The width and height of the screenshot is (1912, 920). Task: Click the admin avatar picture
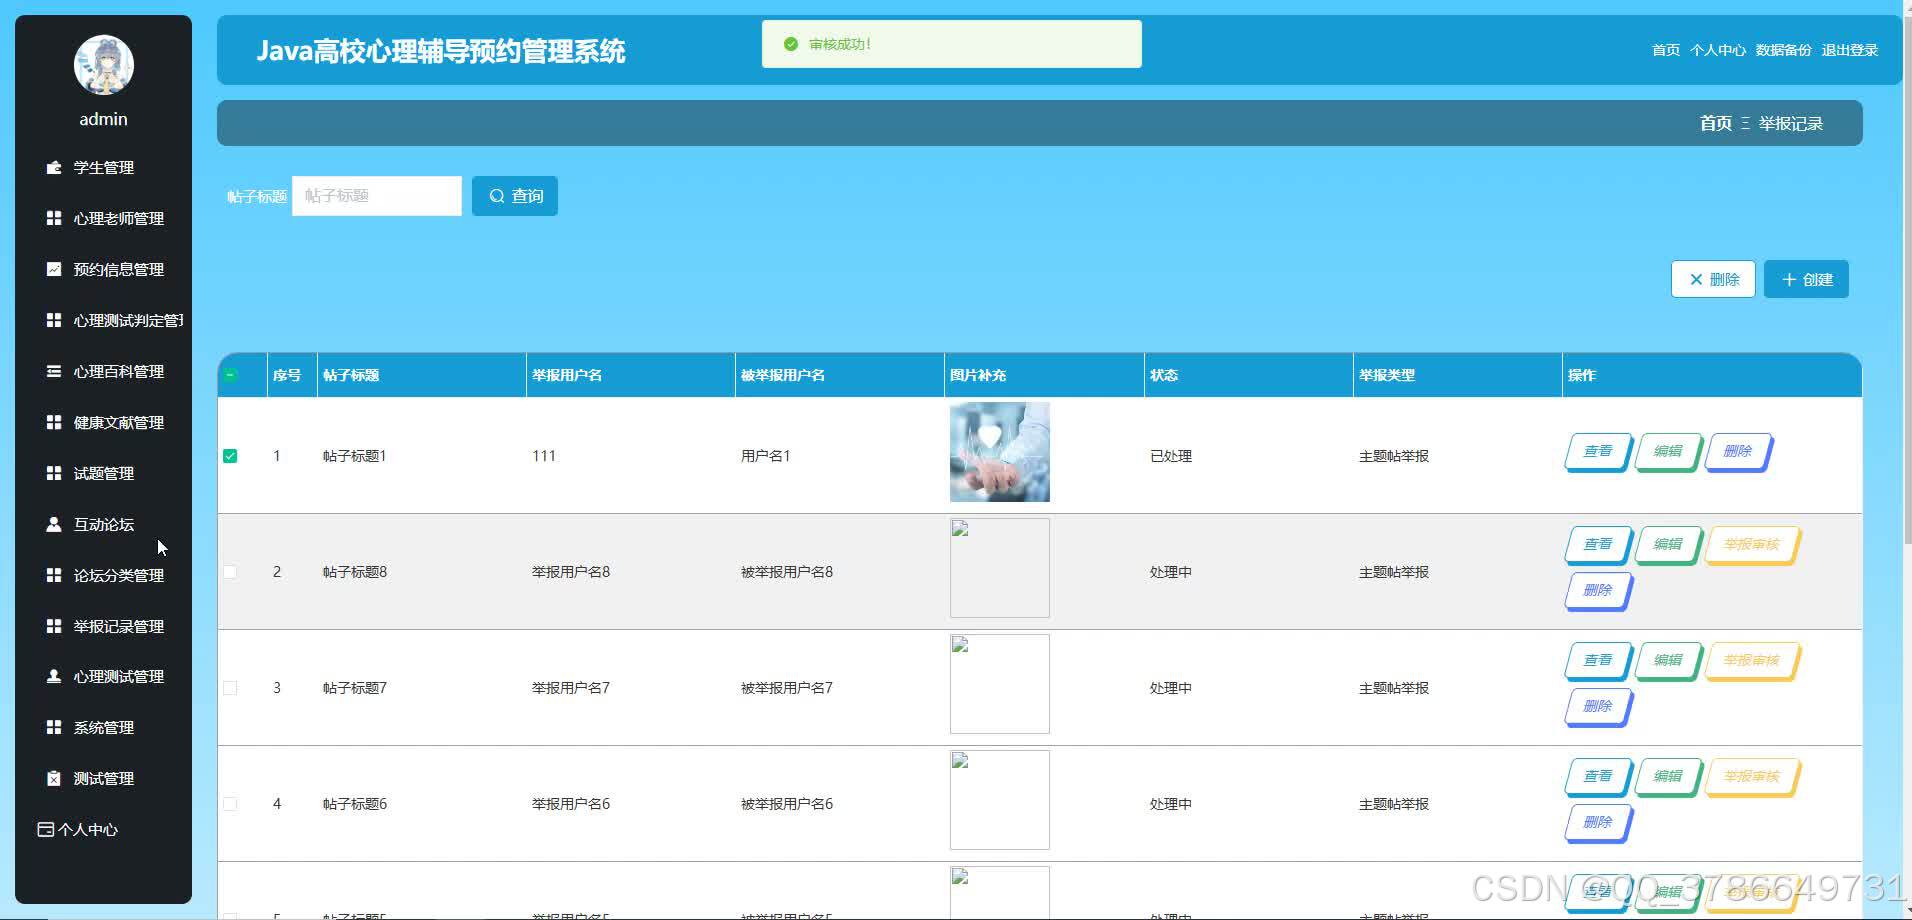click(x=104, y=65)
